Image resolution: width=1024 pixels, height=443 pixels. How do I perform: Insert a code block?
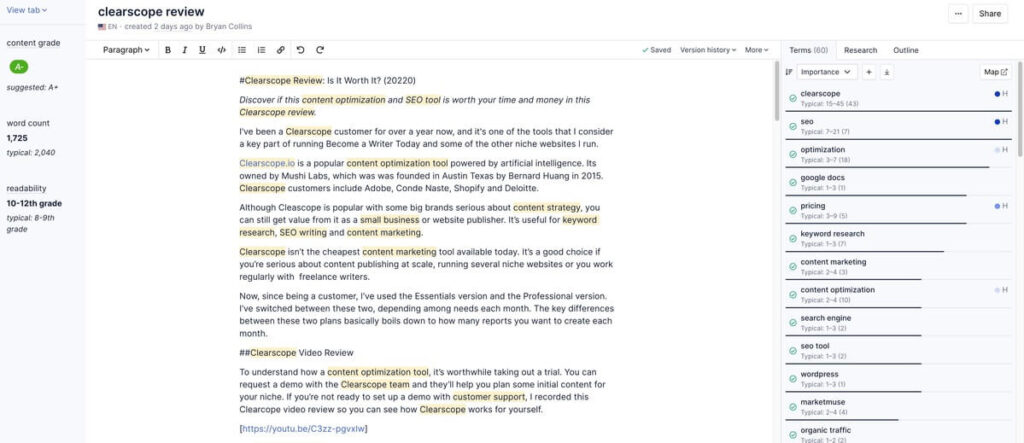(221, 49)
